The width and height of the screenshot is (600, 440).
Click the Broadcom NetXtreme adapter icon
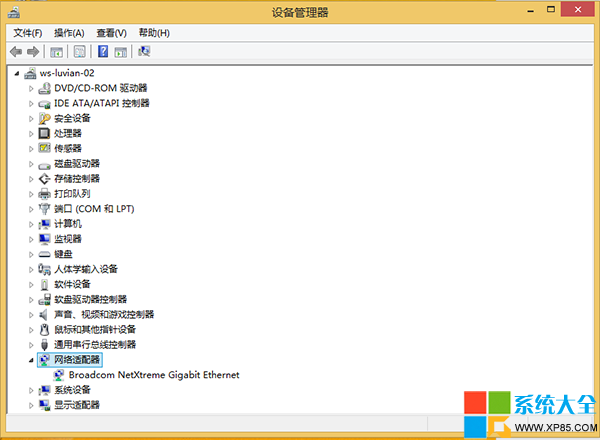[59, 375]
